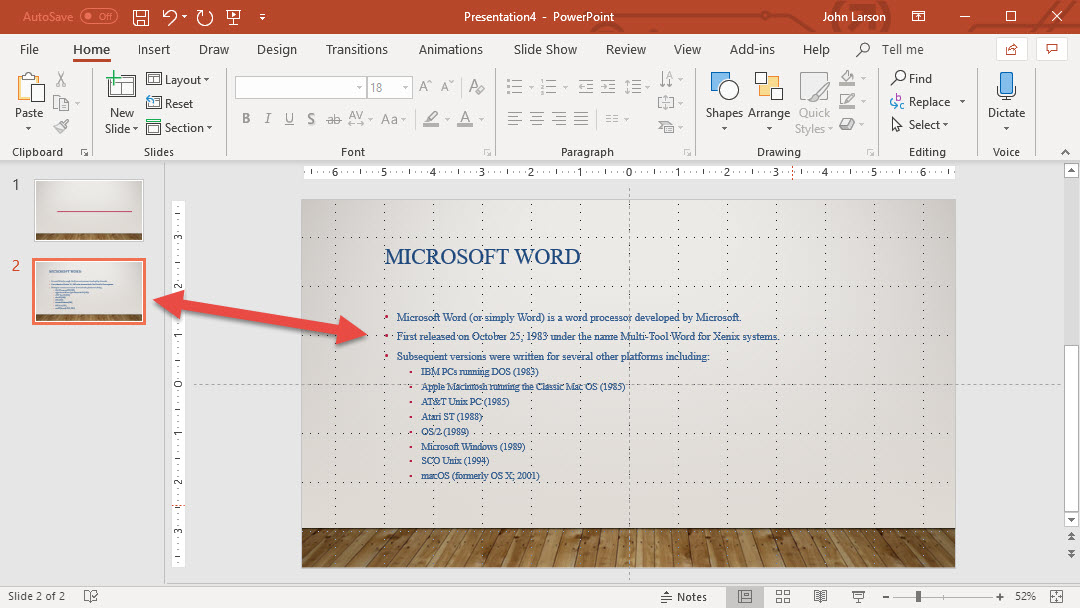The image size is (1080, 608).
Task: Switch to the Slide Show tab
Action: [545, 50]
